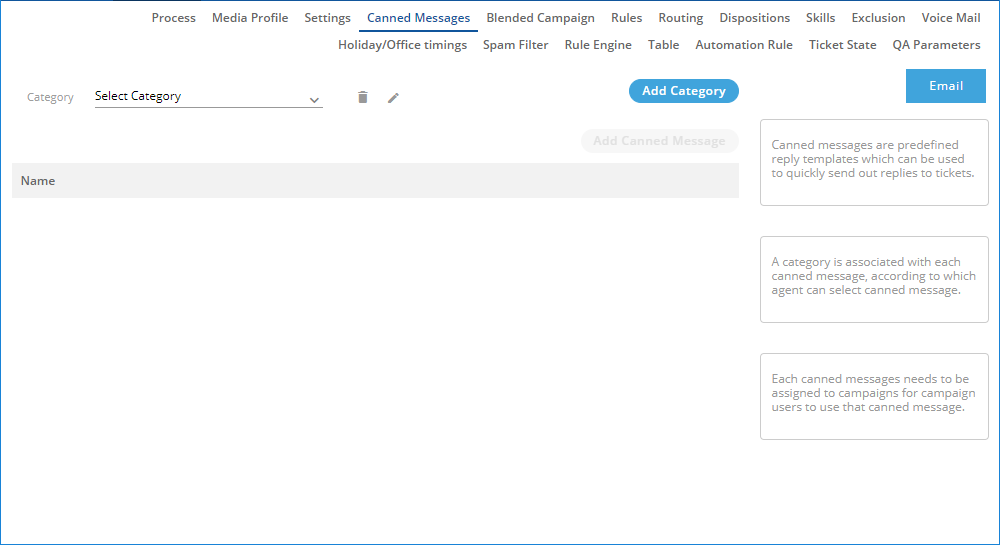The image size is (1000, 545).
Task: Click the Add Category button
Action: (684, 91)
